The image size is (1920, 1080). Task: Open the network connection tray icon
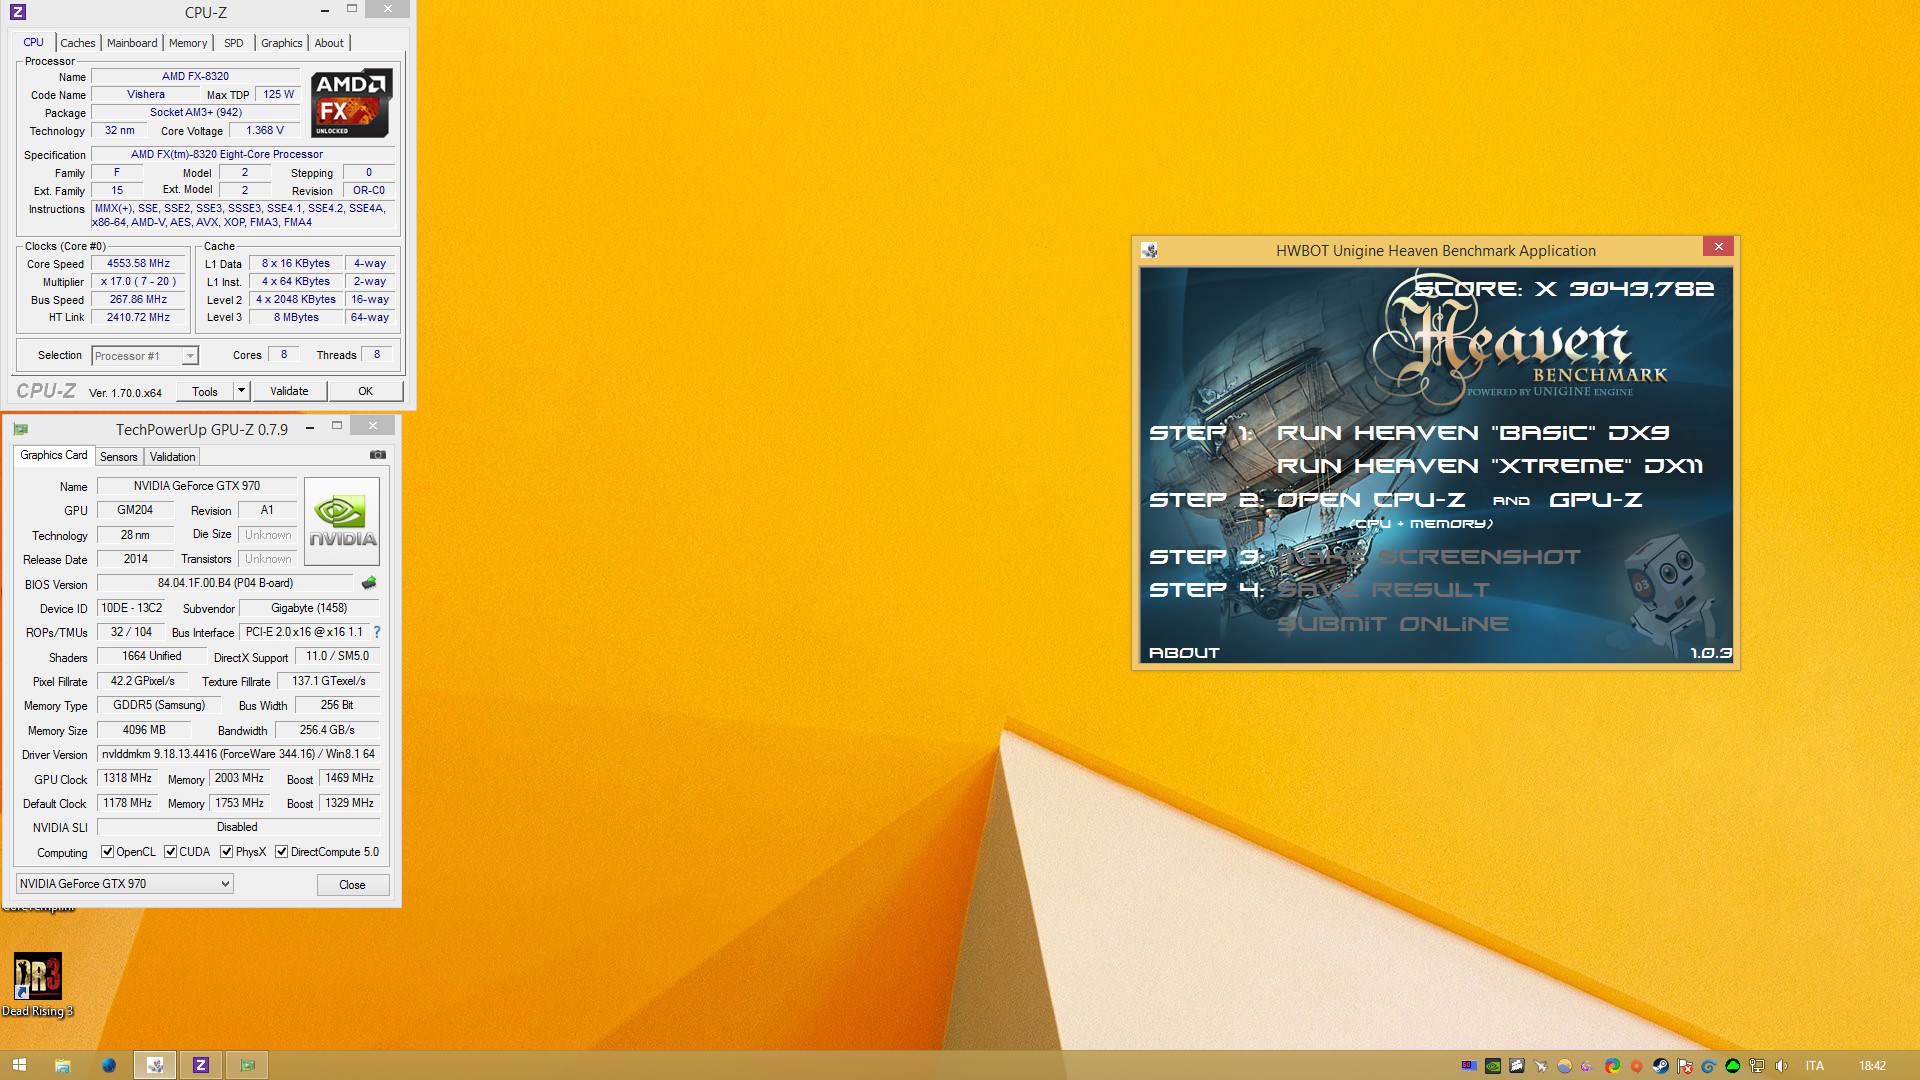(1756, 1066)
